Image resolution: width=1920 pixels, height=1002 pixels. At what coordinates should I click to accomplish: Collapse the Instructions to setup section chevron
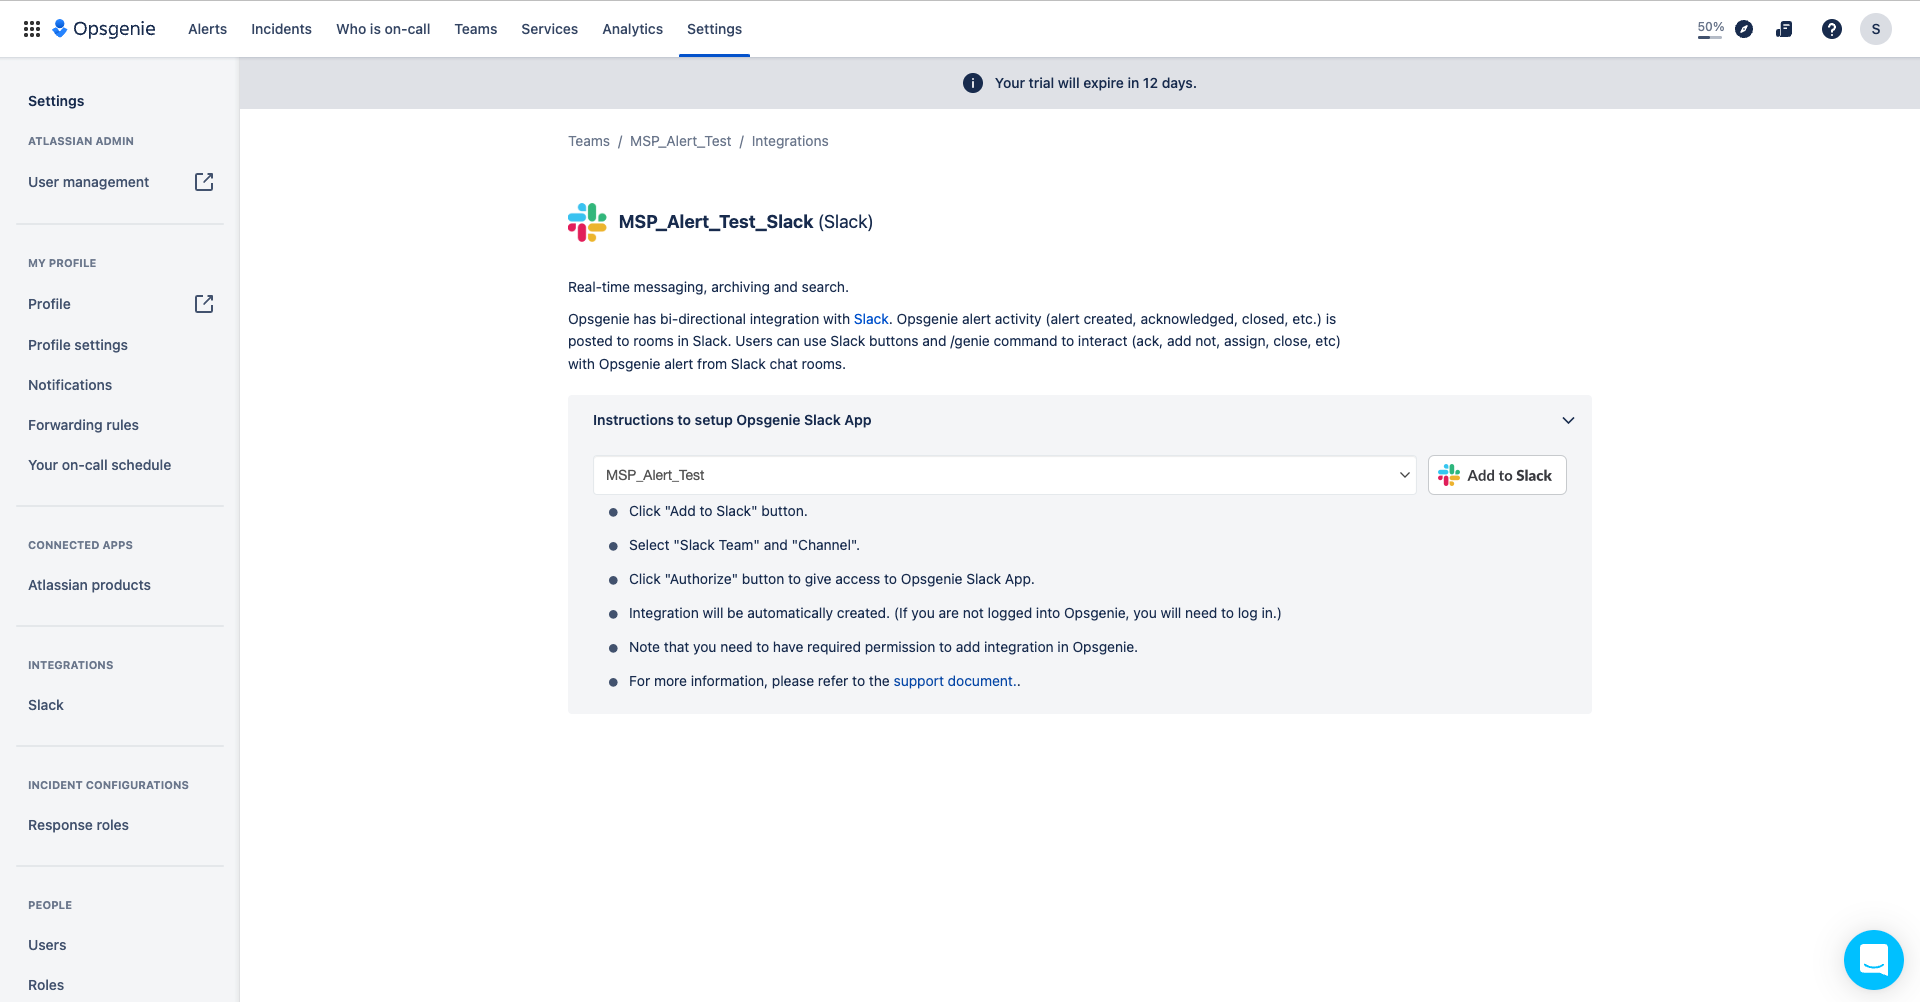click(x=1568, y=420)
